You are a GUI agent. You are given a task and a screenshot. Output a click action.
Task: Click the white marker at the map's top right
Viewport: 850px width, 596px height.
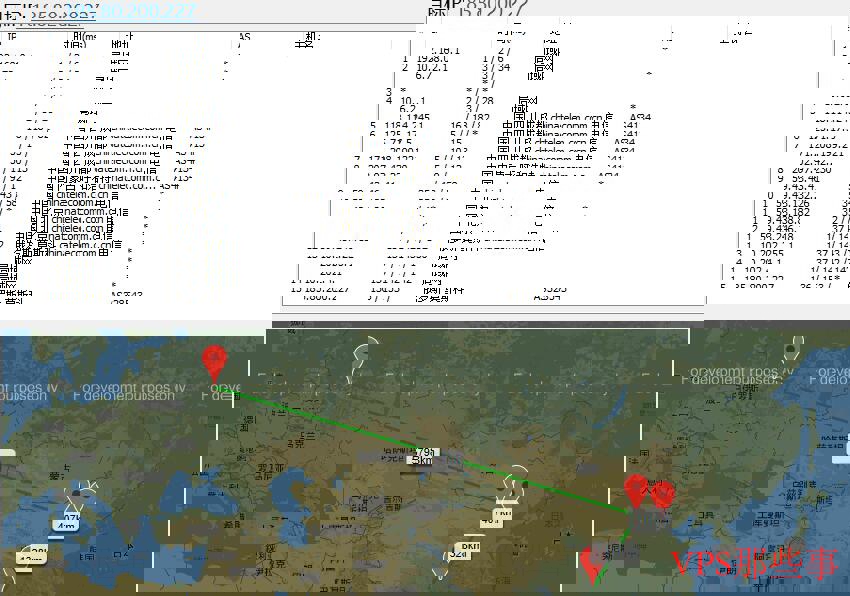[793, 351]
